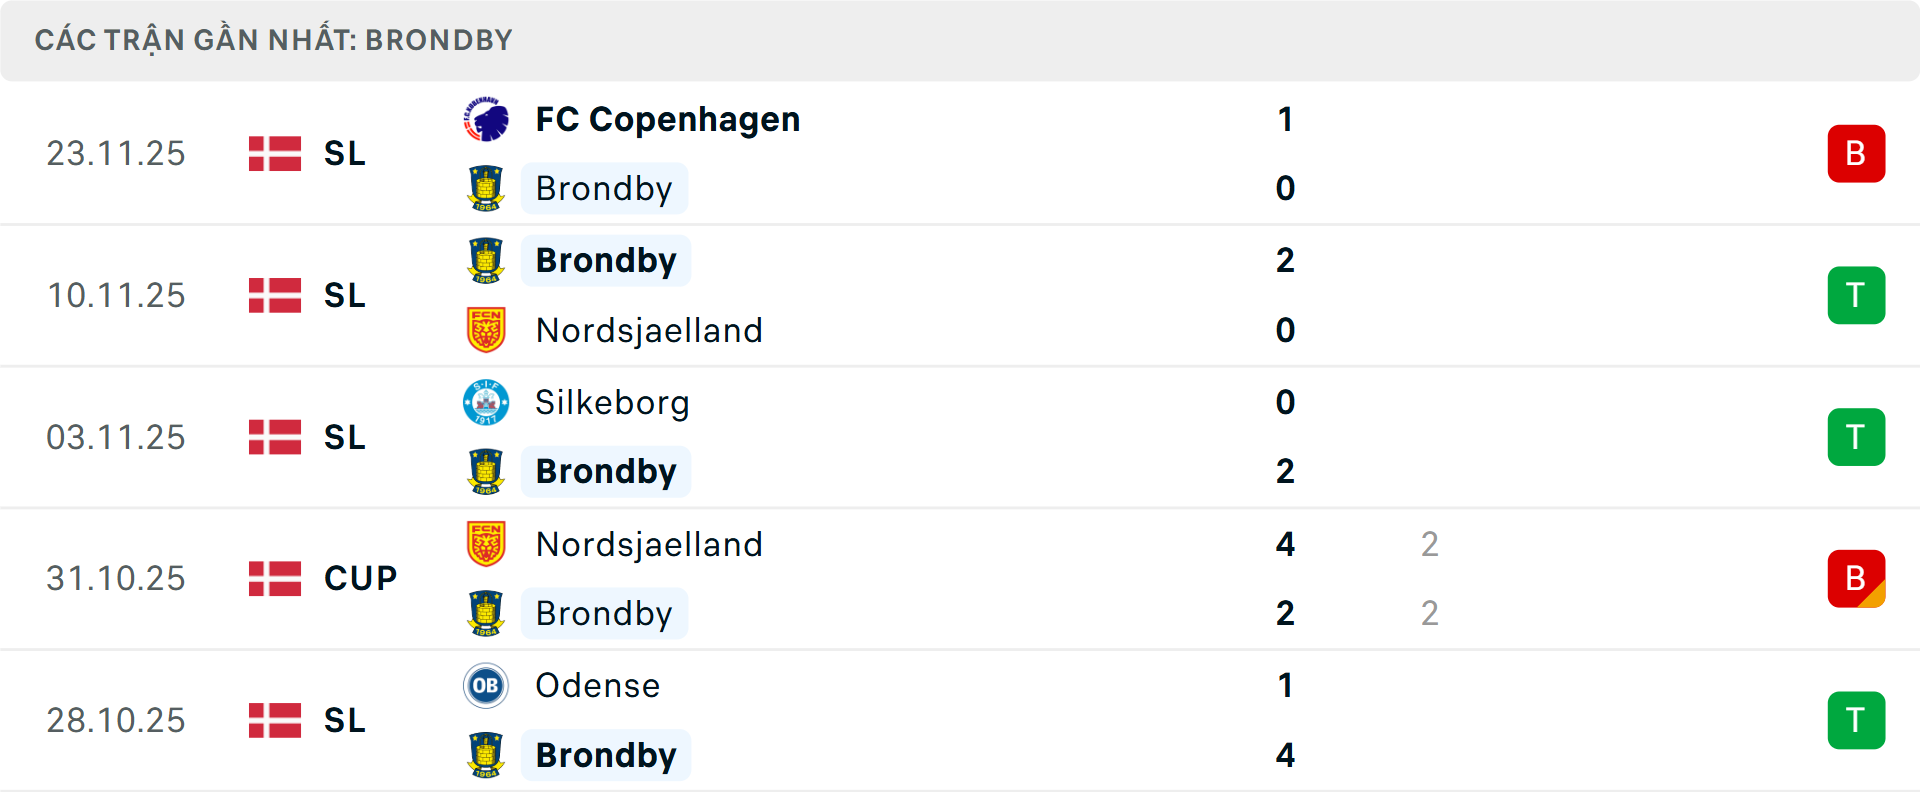This screenshot has height=792, width=1920.
Task: Select the highlighted Brondby name chip on 10.11.25
Action: tap(605, 260)
